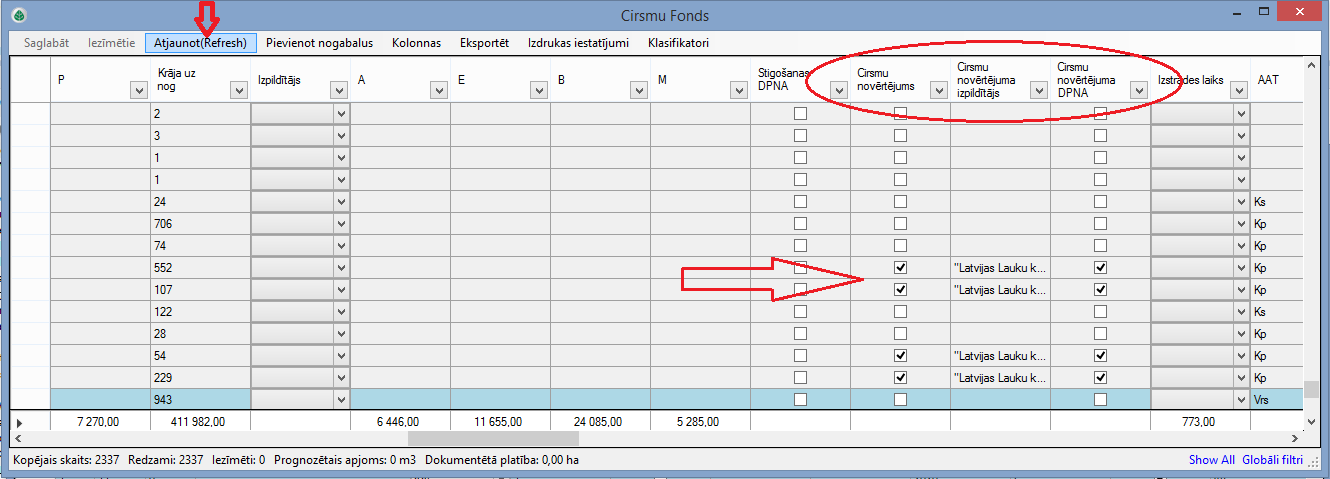Click the Krāja total 411 982,00
Viewport: 1330px width, 479px height.
[200, 421]
